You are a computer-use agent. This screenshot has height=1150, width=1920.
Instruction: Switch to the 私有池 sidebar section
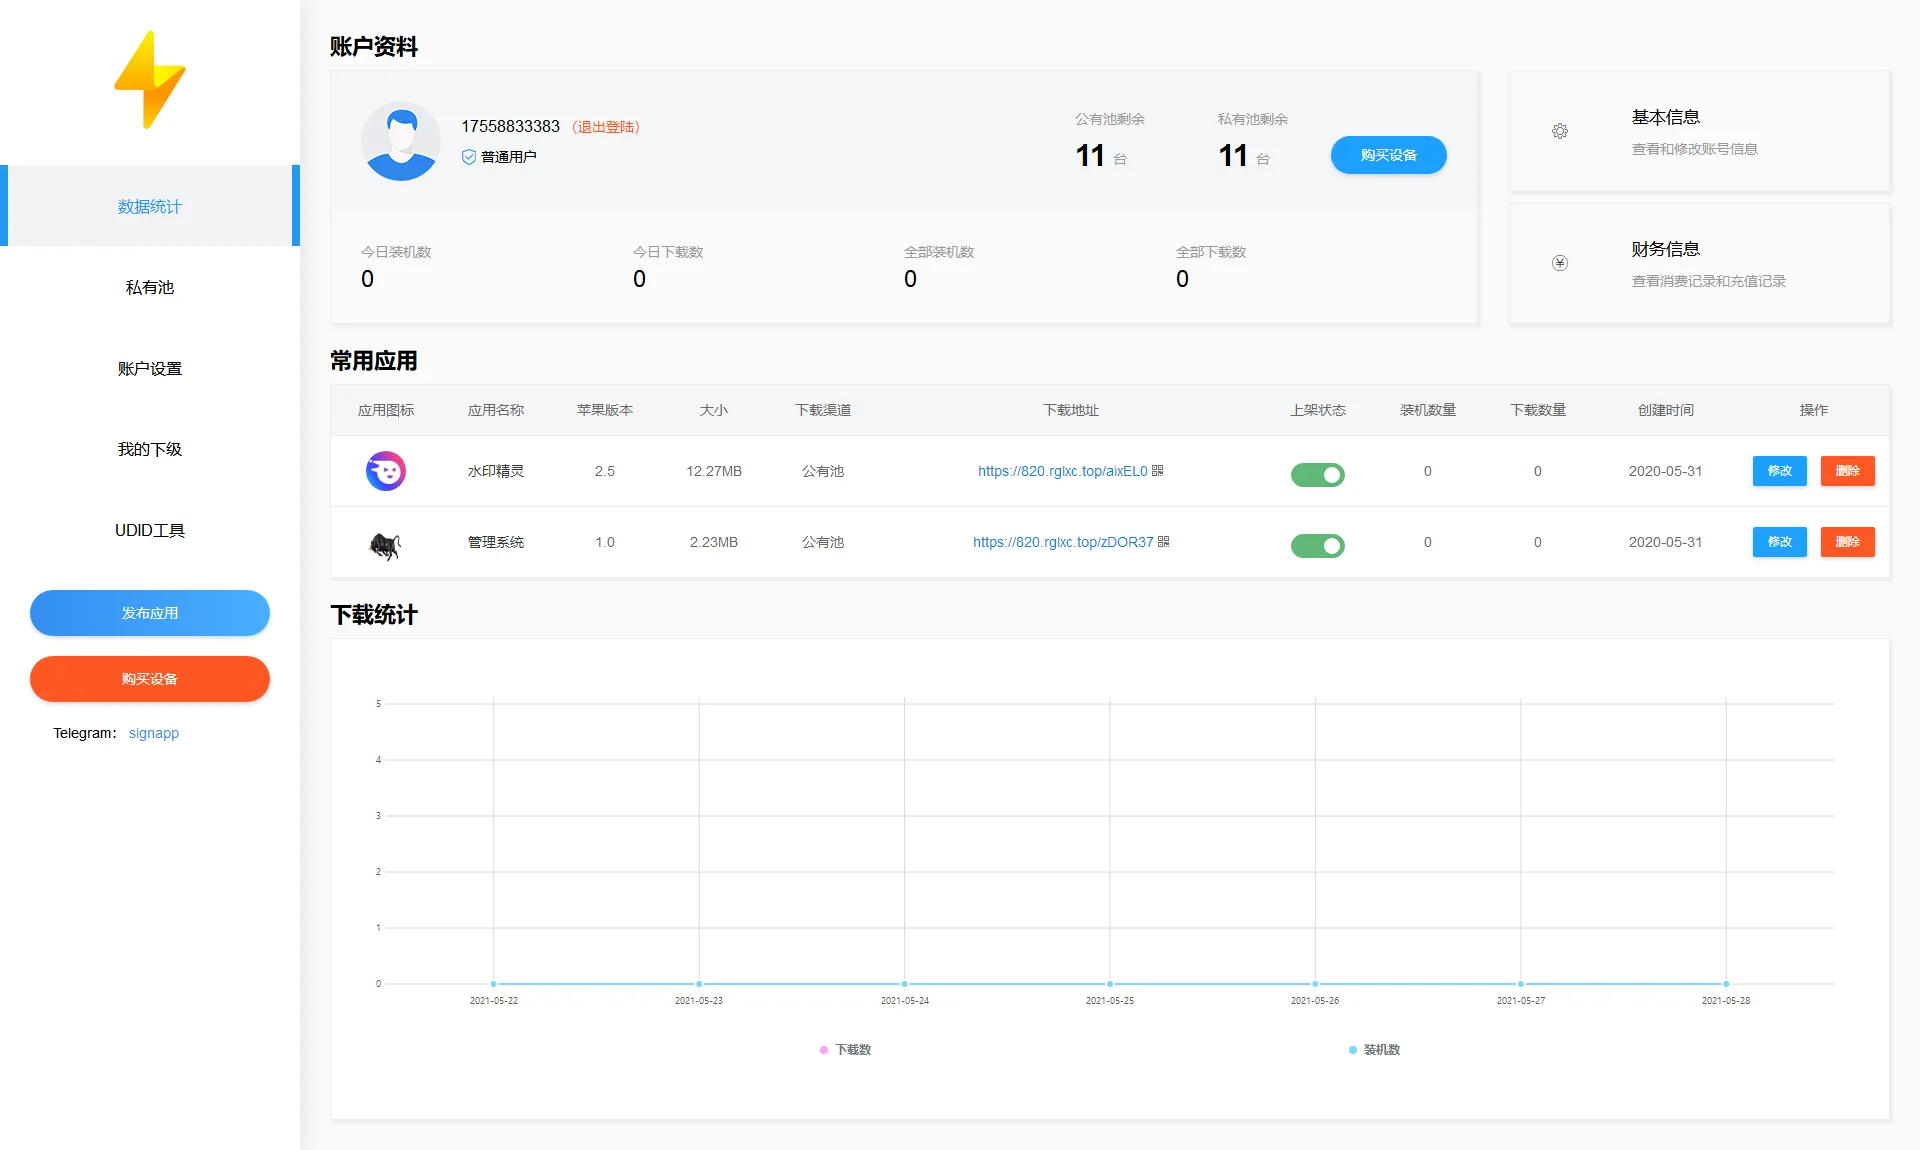pyautogui.click(x=149, y=287)
